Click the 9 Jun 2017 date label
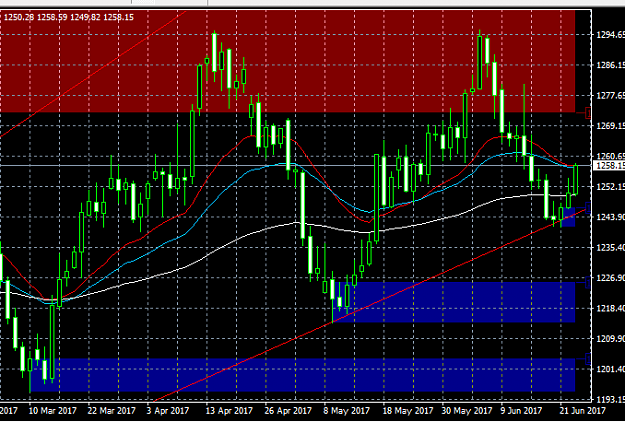This screenshot has height=422, width=625. 521,410
